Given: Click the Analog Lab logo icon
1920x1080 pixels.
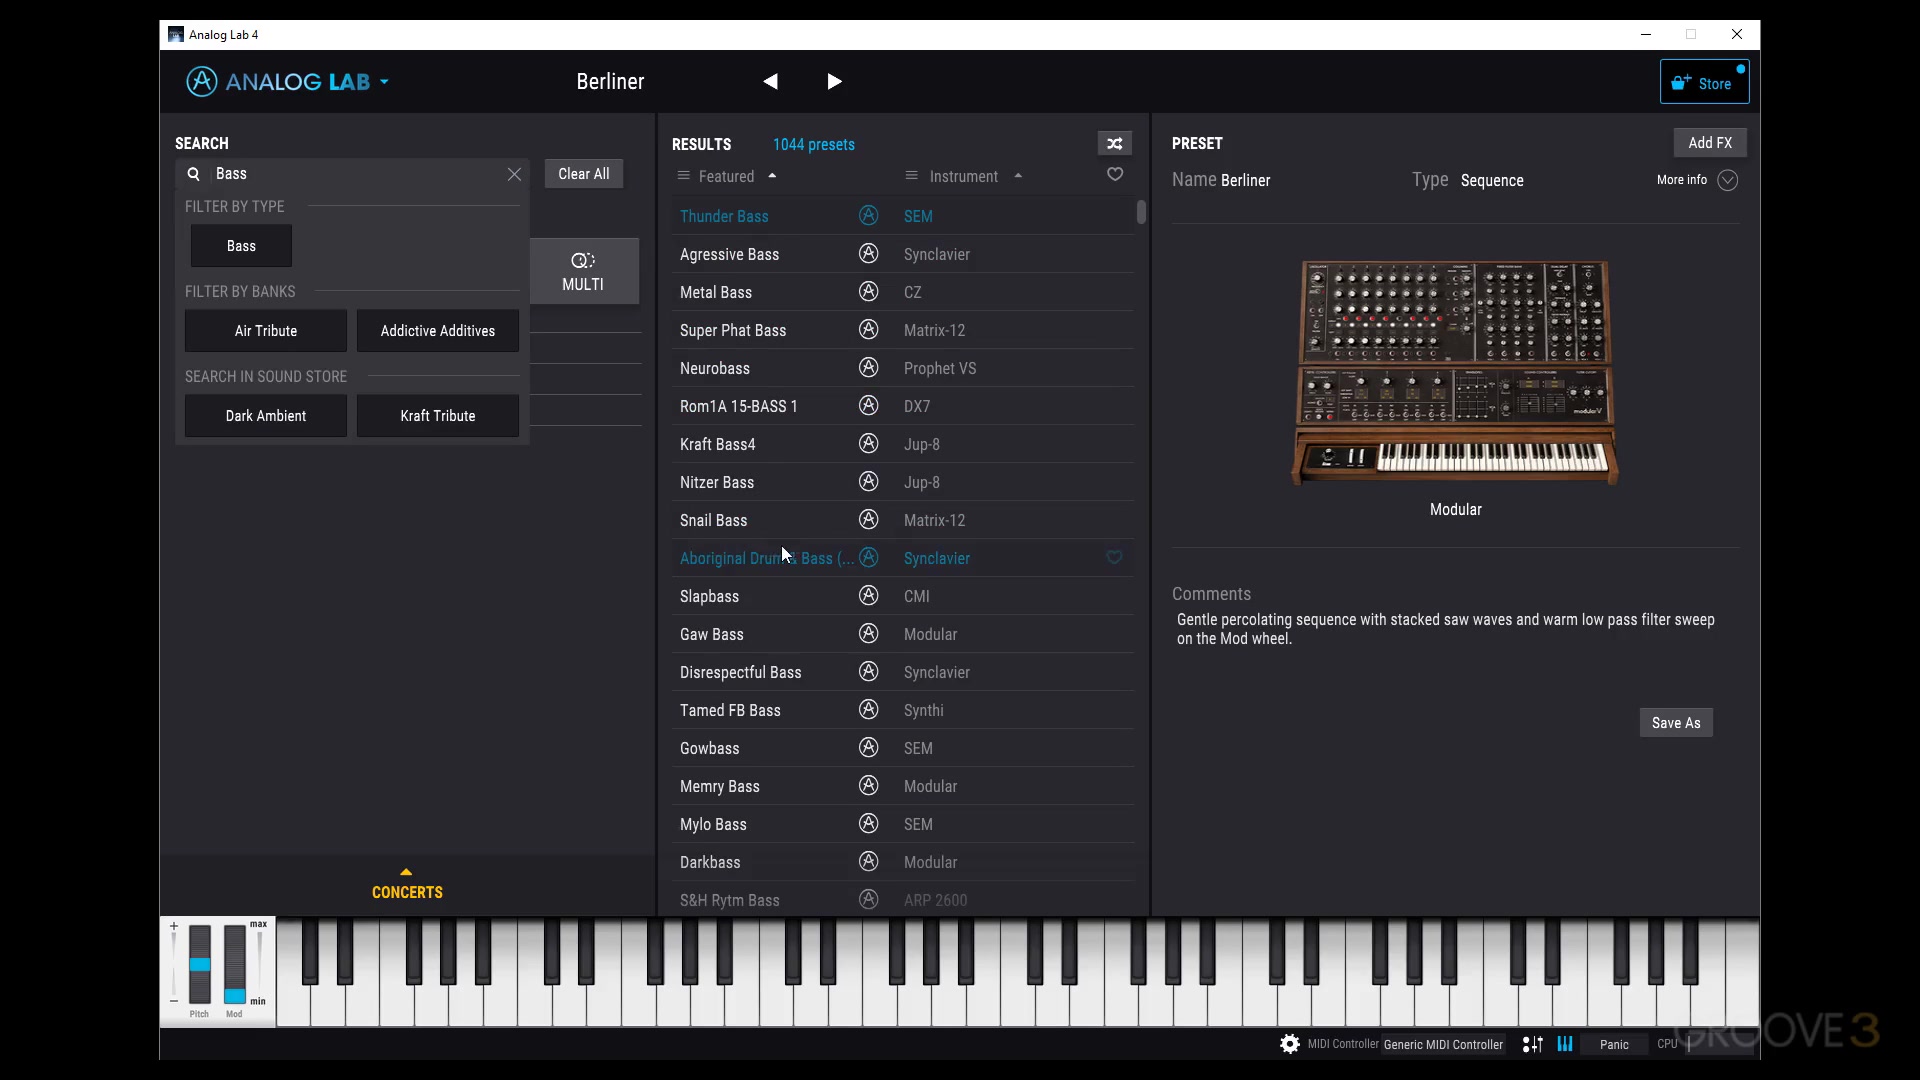Looking at the screenshot, I should (x=201, y=81).
